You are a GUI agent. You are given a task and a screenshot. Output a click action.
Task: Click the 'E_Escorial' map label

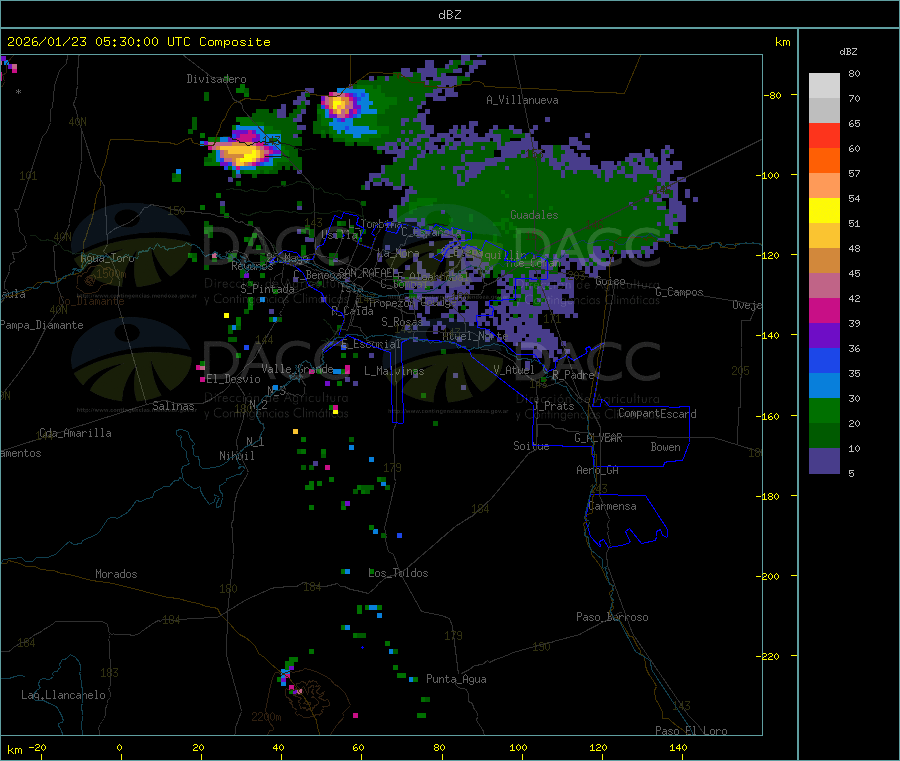371,344
